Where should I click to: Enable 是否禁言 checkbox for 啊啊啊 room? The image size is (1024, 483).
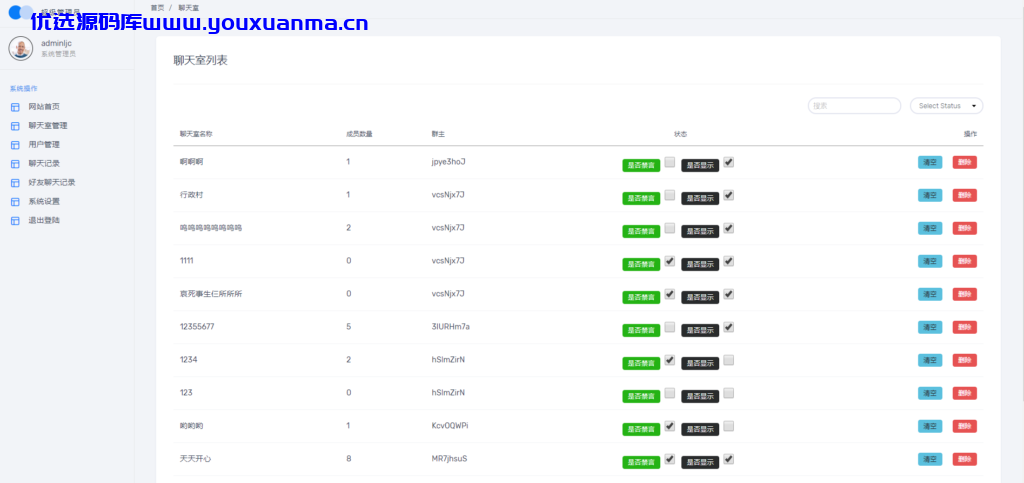(669, 162)
